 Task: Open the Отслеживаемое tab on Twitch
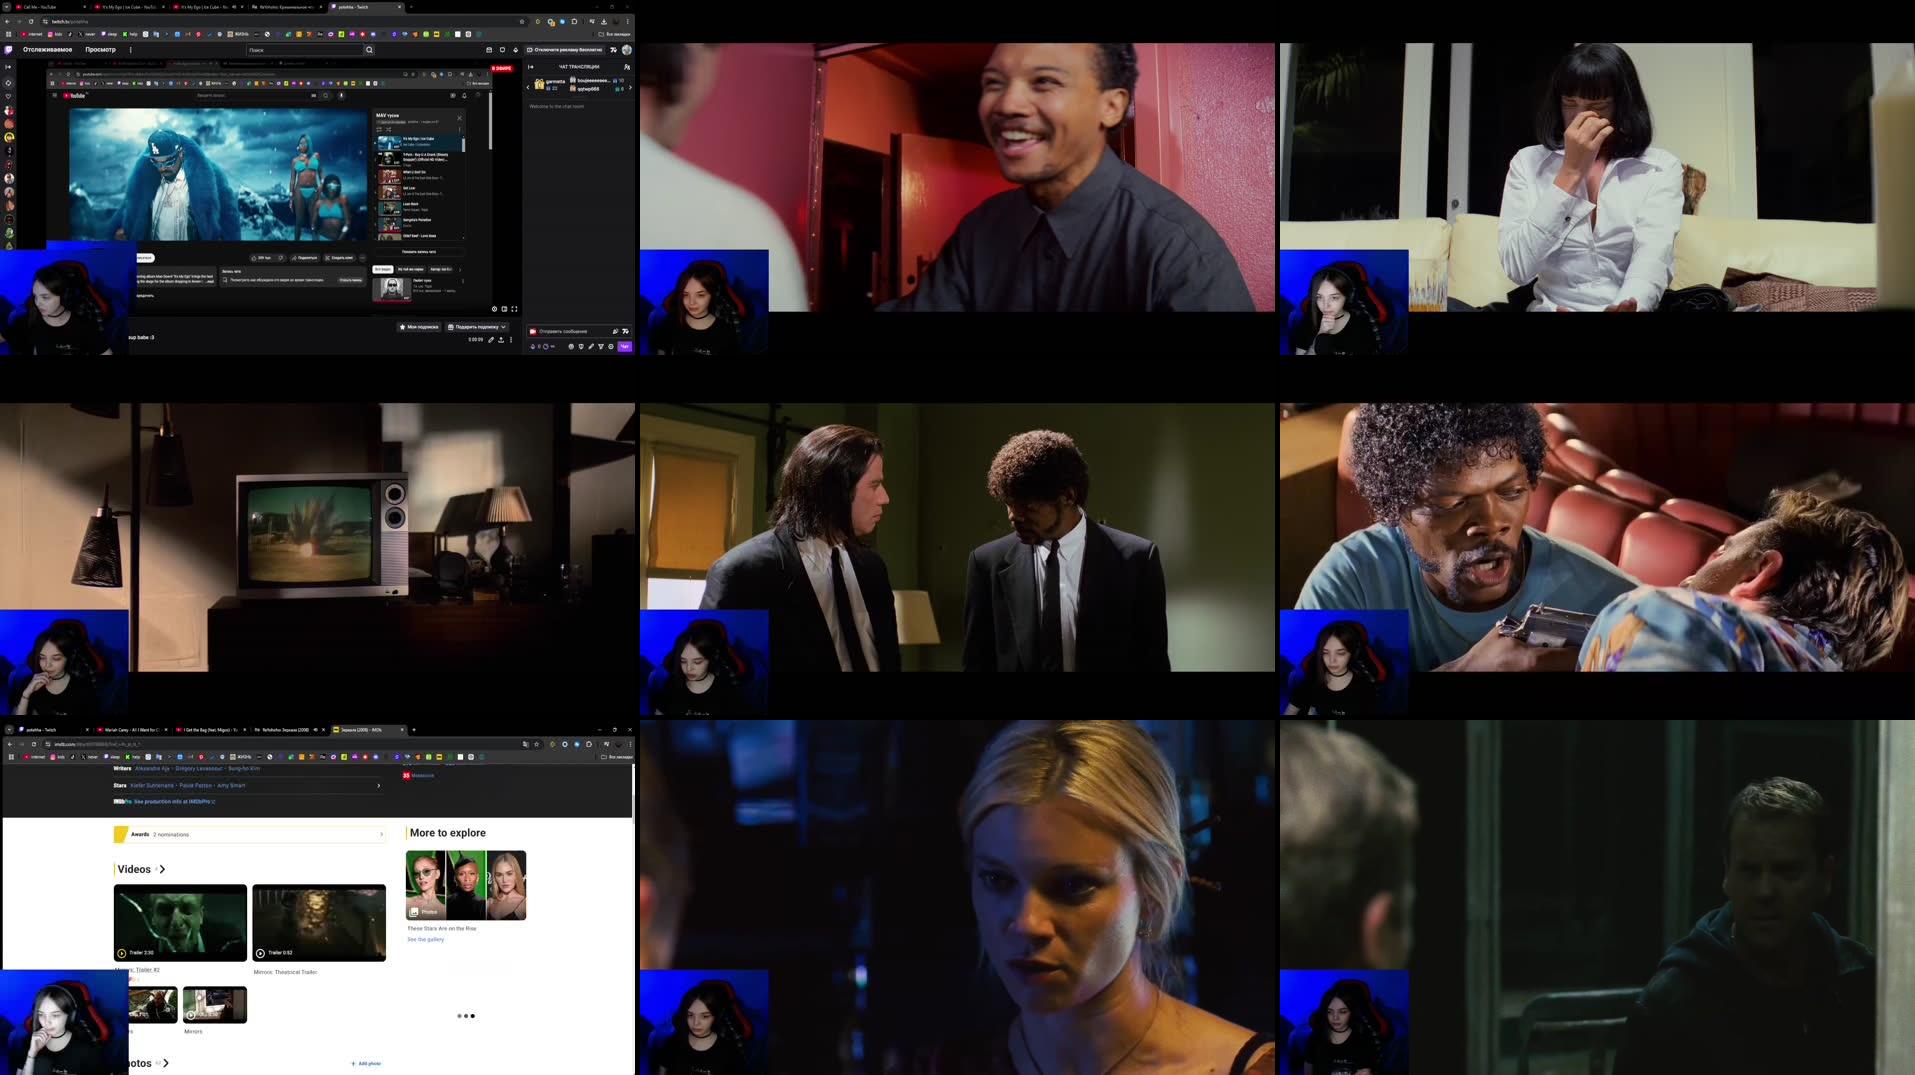48,49
